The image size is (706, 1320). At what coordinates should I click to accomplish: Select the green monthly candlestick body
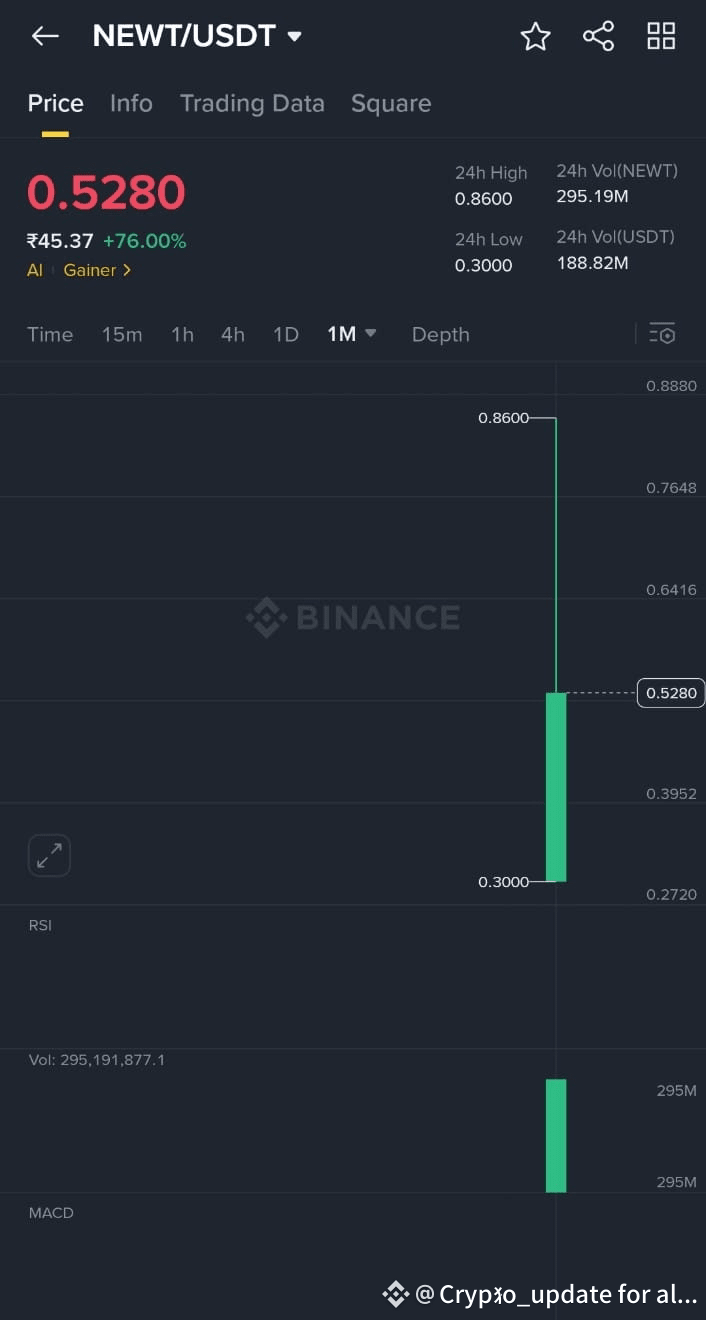tap(556, 787)
